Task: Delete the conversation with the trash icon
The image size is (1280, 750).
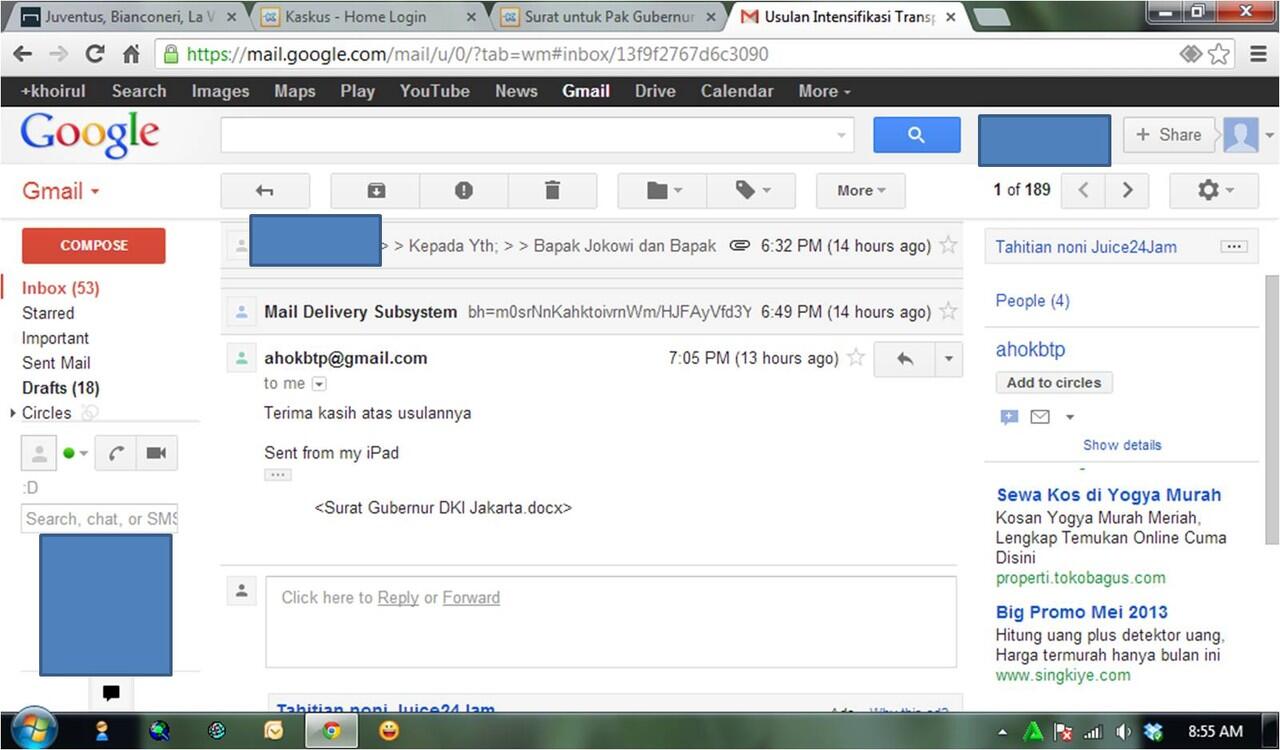Action: pos(553,190)
